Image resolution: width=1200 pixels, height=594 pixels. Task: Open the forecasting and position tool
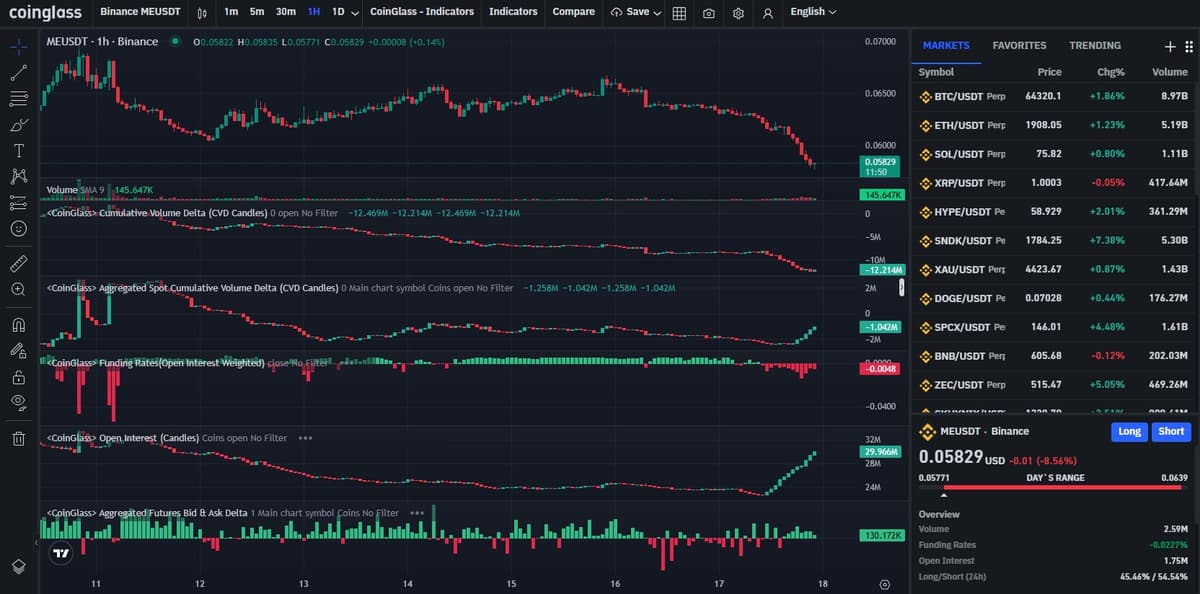(18, 203)
